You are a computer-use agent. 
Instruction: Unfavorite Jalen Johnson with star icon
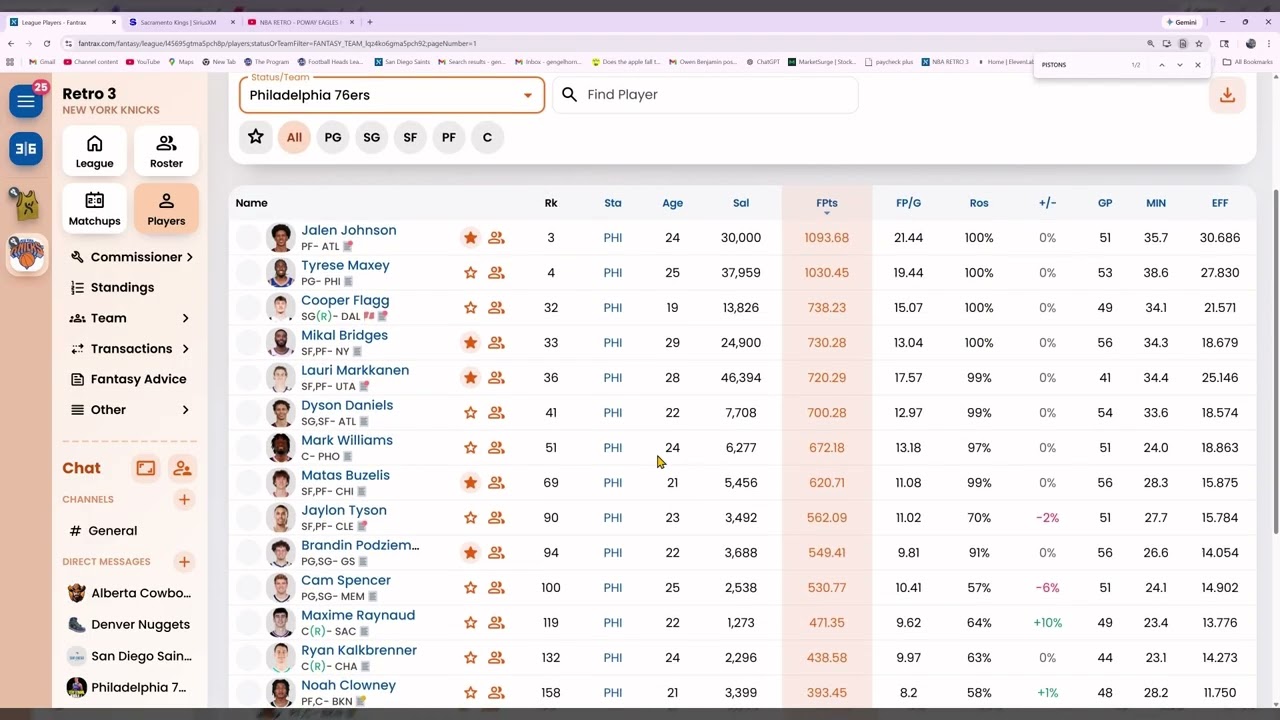pyautogui.click(x=470, y=238)
